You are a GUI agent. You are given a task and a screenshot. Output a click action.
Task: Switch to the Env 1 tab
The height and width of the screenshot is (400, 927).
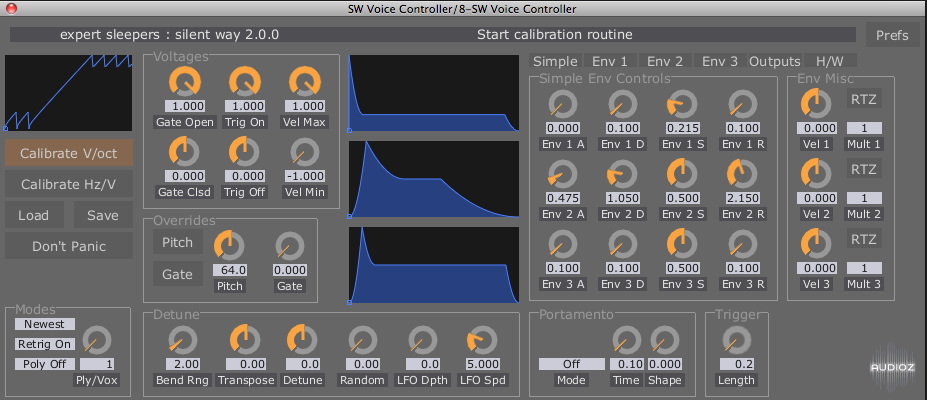[611, 61]
